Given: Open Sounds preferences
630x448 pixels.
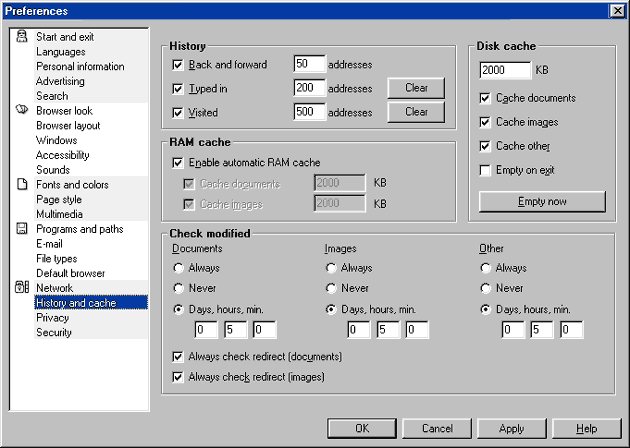Looking at the screenshot, I should [x=53, y=170].
